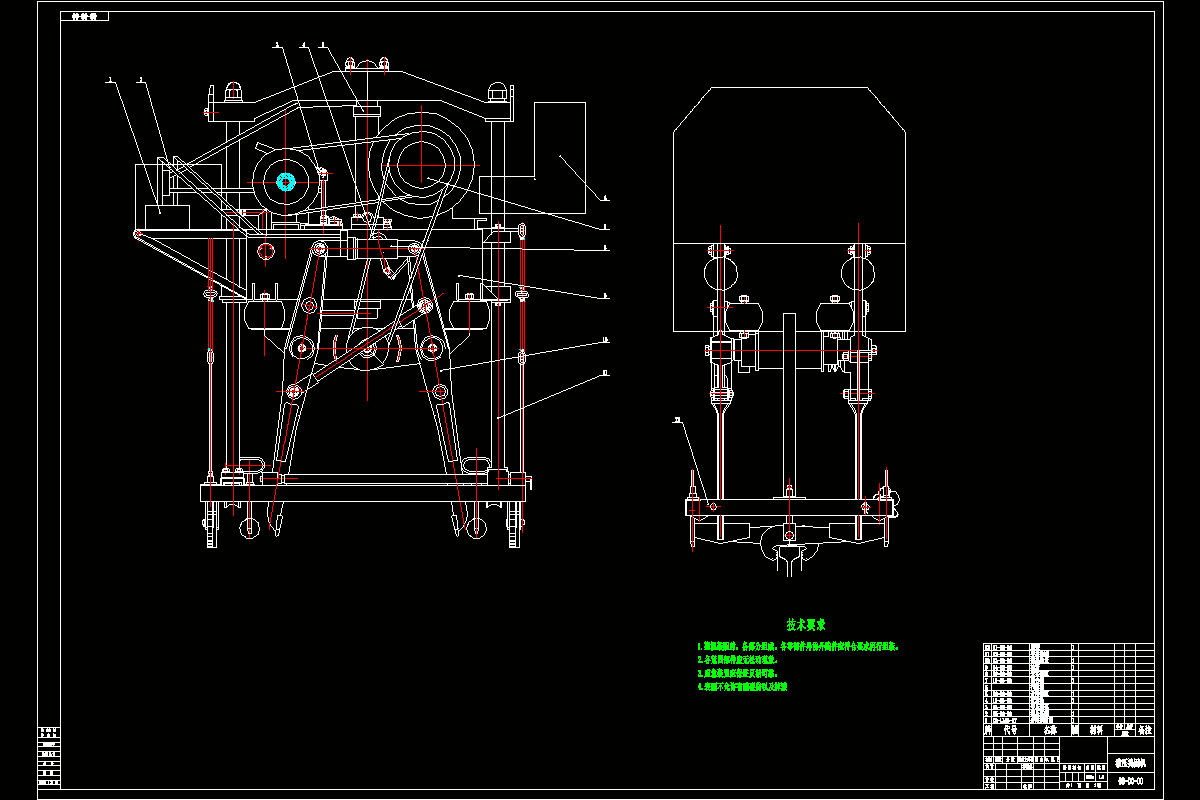Click the green 技术要求 heading

[x=805, y=625]
